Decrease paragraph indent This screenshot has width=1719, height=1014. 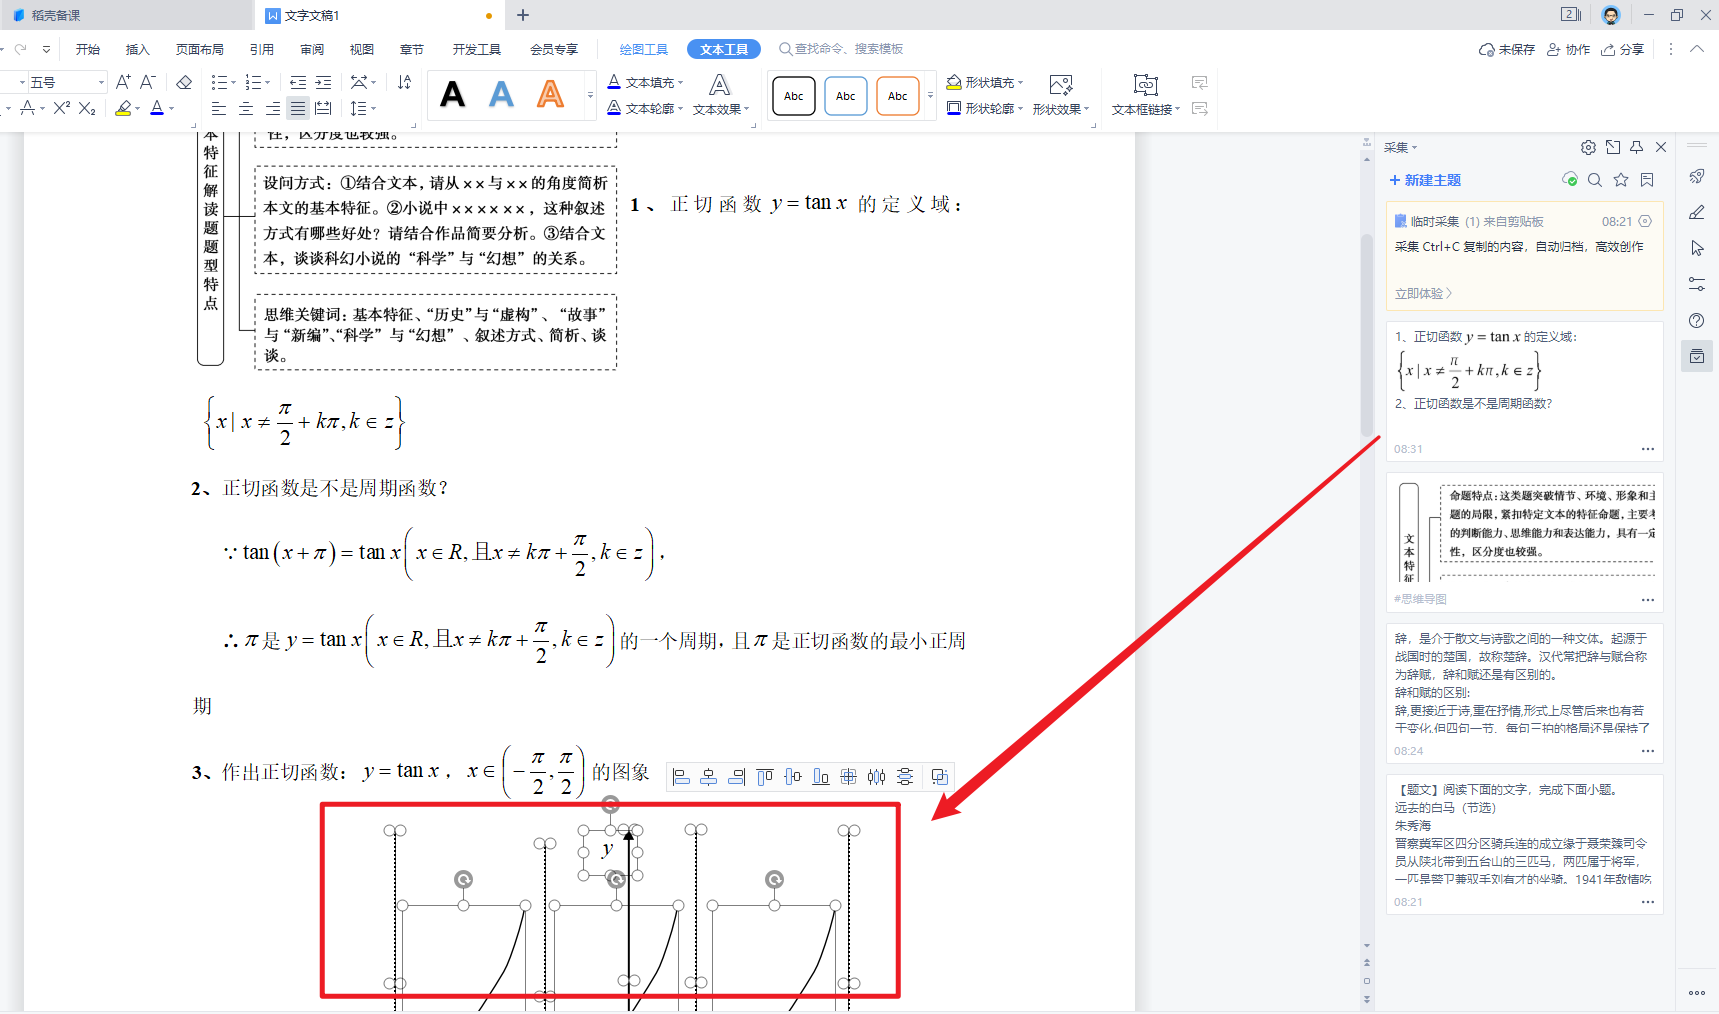click(298, 82)
